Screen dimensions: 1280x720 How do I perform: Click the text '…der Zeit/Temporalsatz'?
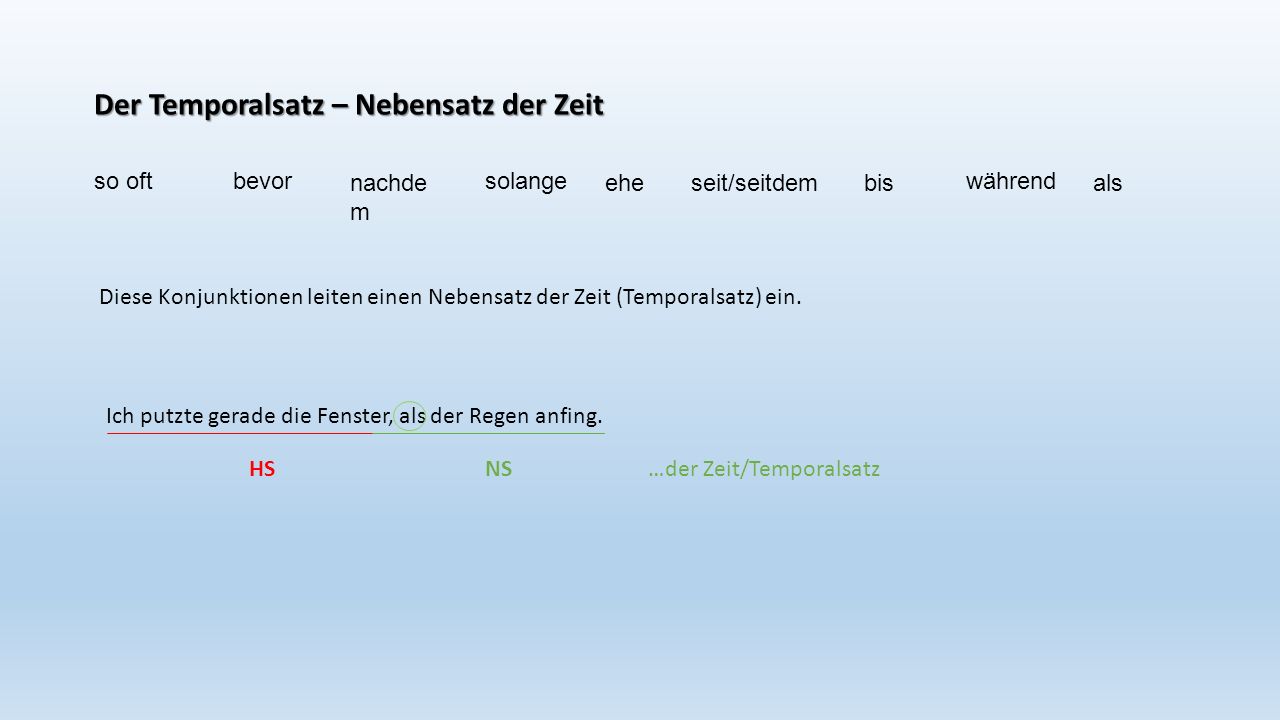point(764,469)
